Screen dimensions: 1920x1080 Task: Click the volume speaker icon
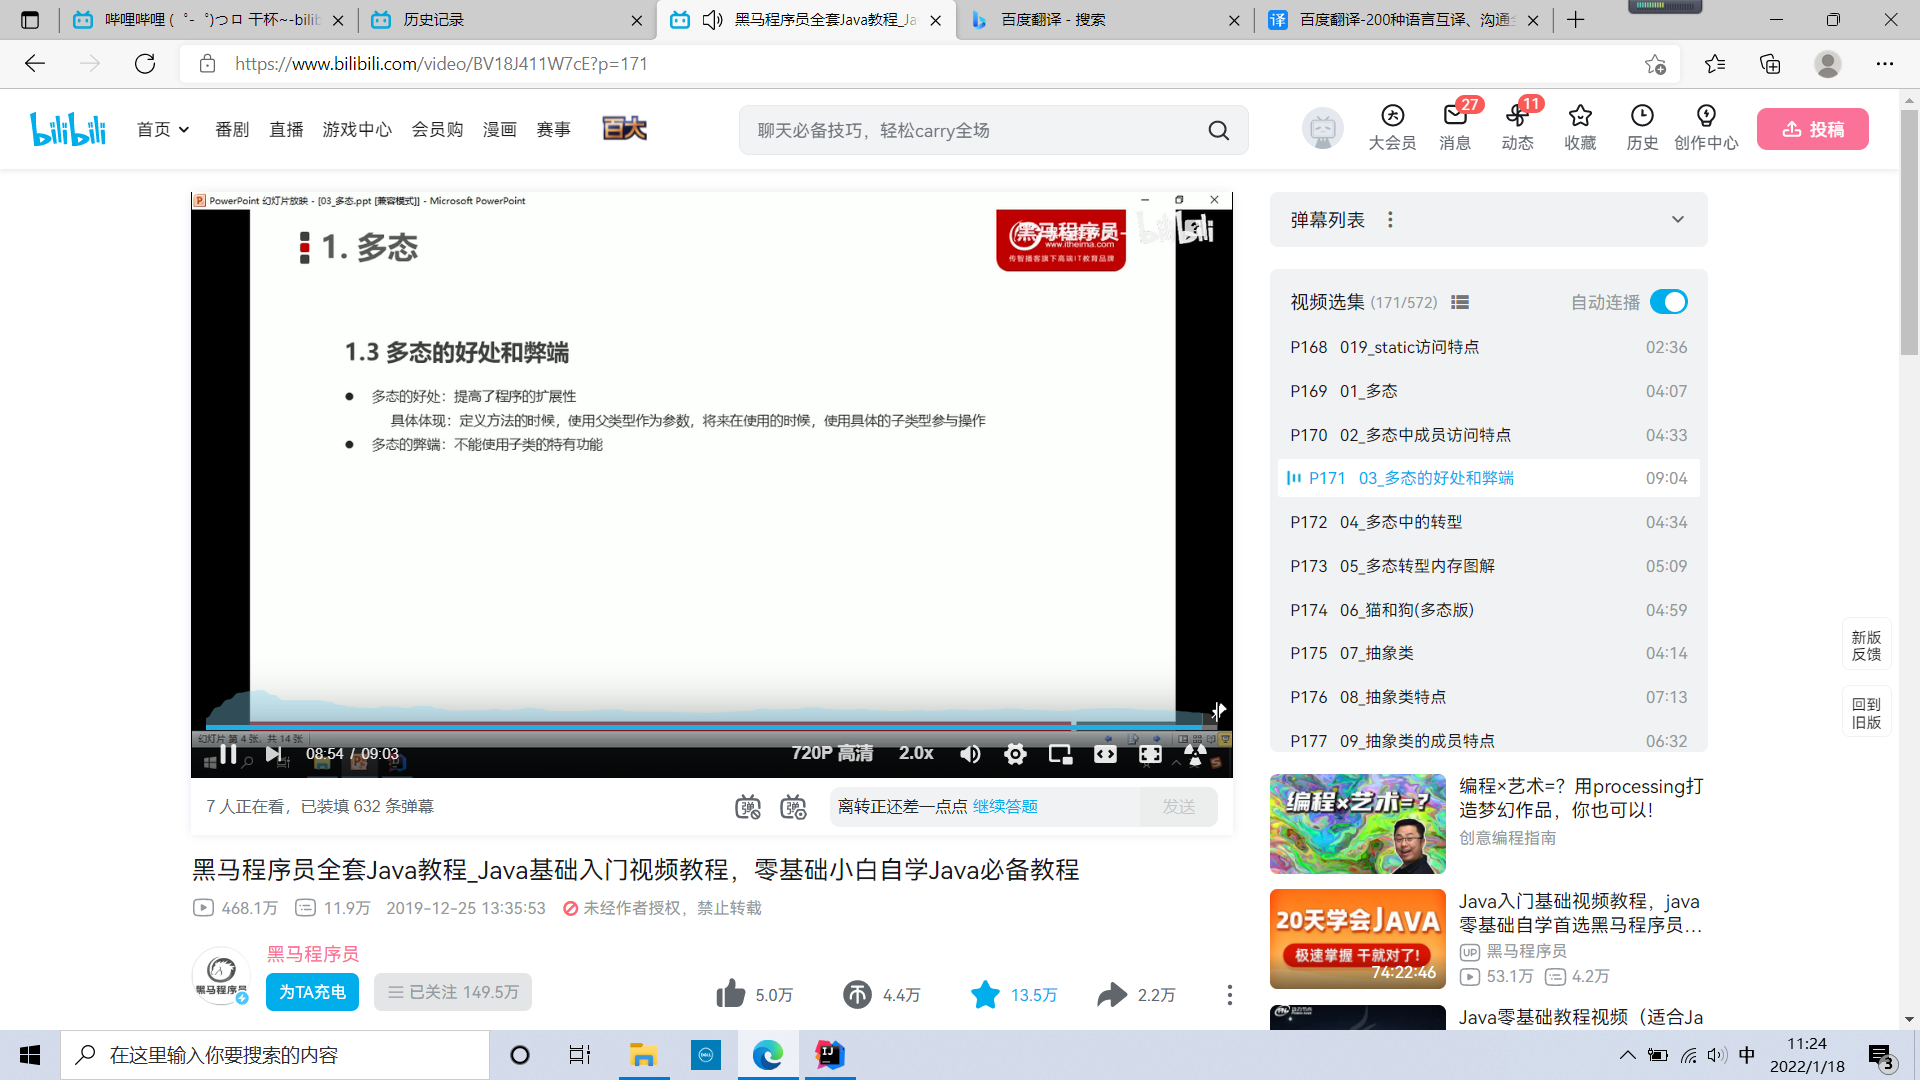pyautogui.click(x=970, y=755)
